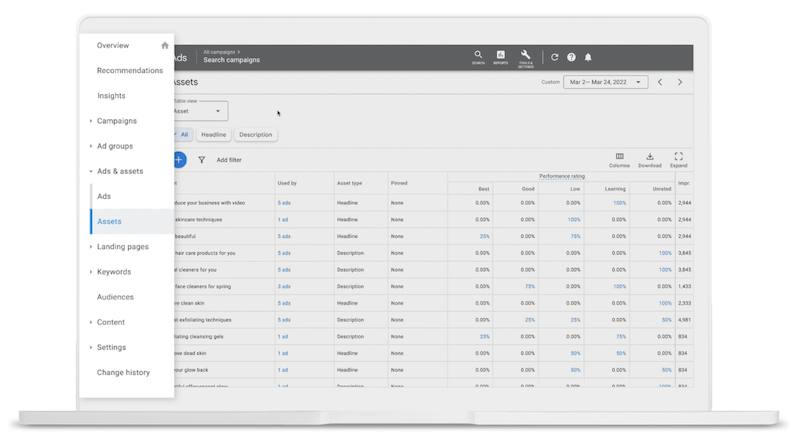Screen dimensions: 800x440
Task: Expand the Settings section
Action: coord(91,347)
